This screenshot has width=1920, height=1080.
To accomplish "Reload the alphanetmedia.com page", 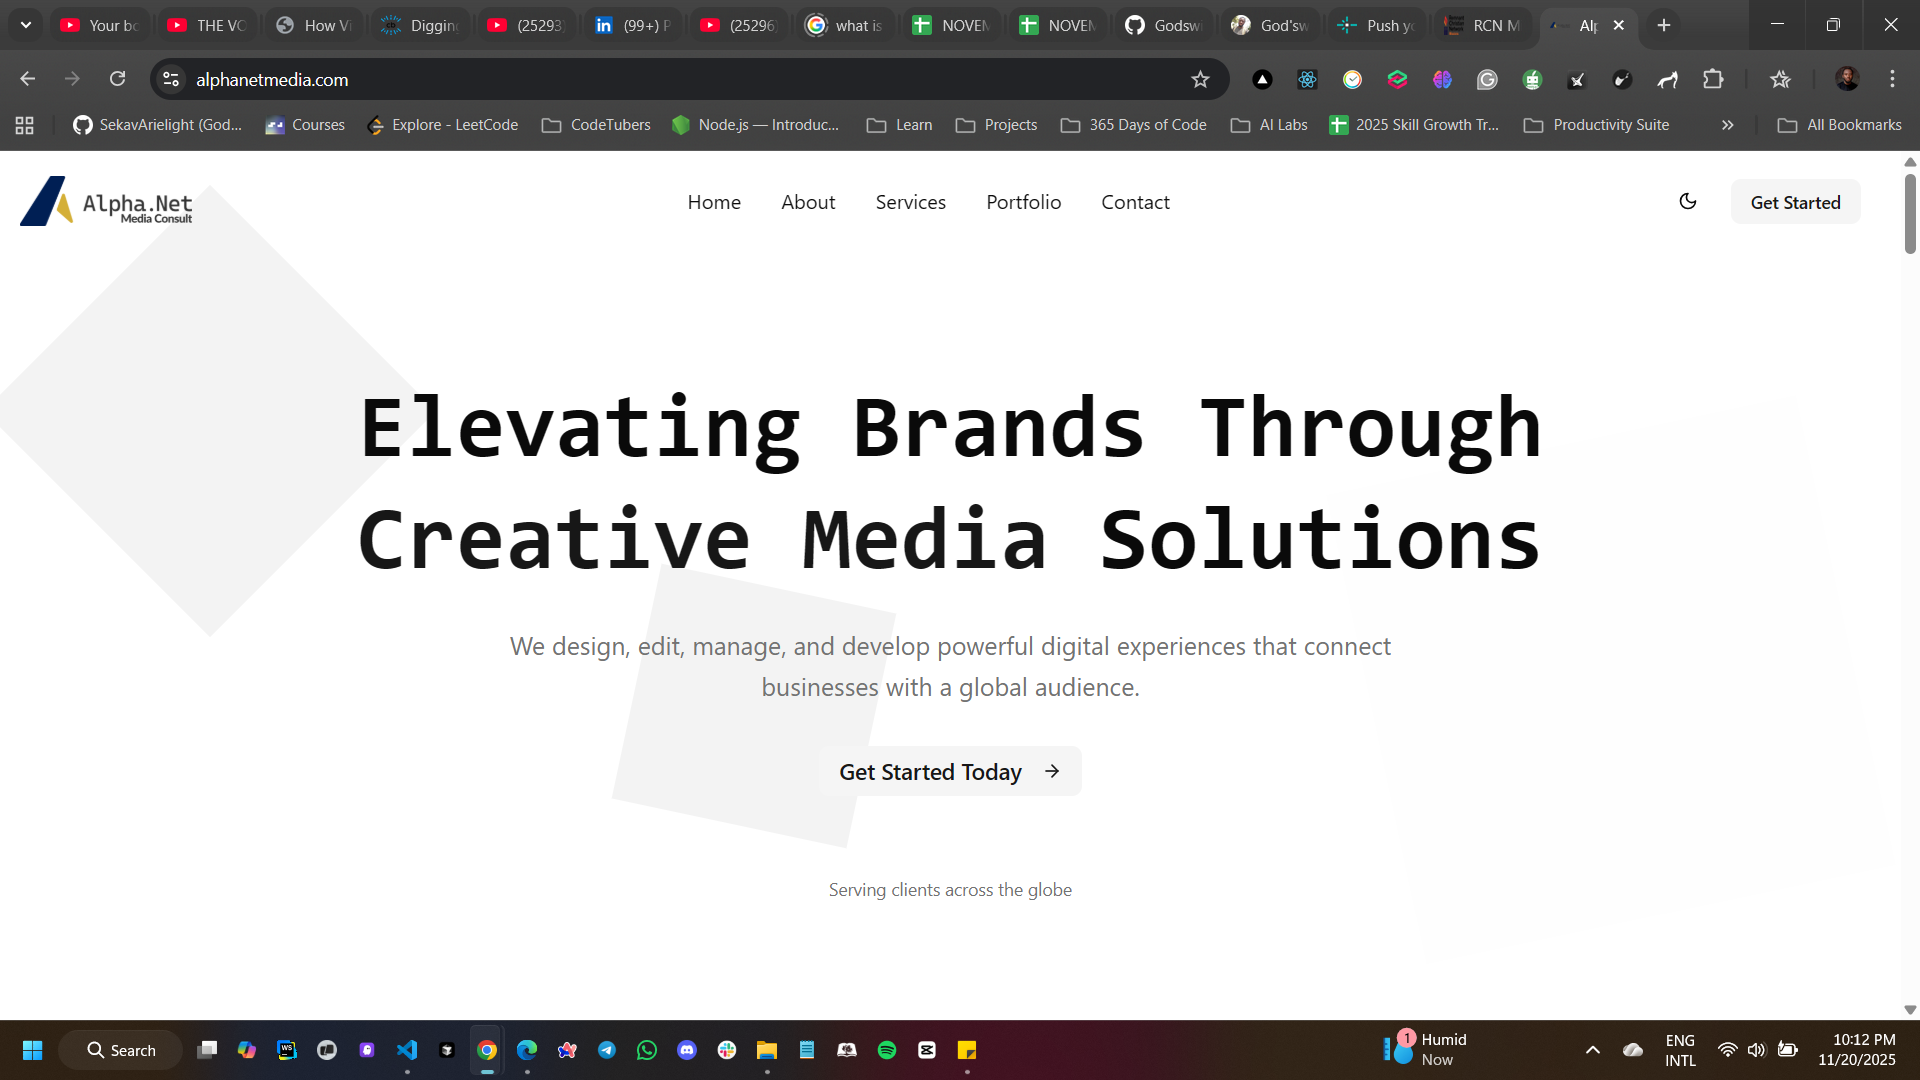I will tap(118, 79).
